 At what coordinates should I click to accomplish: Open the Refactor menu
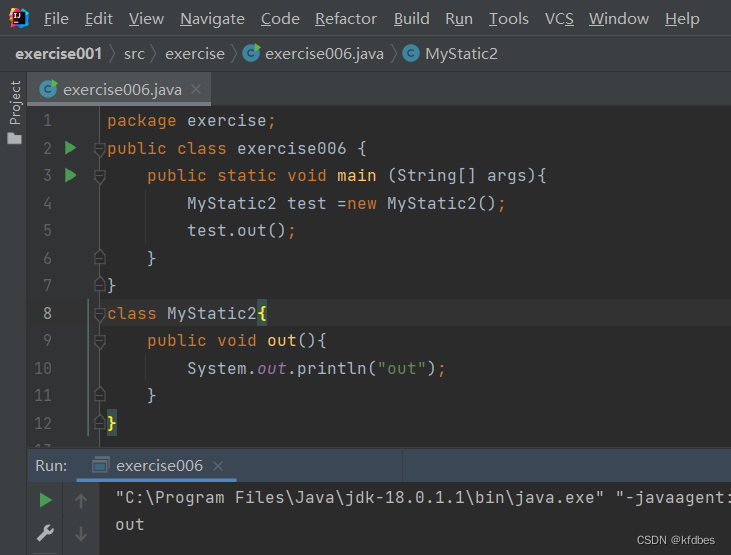pos(346,19)
